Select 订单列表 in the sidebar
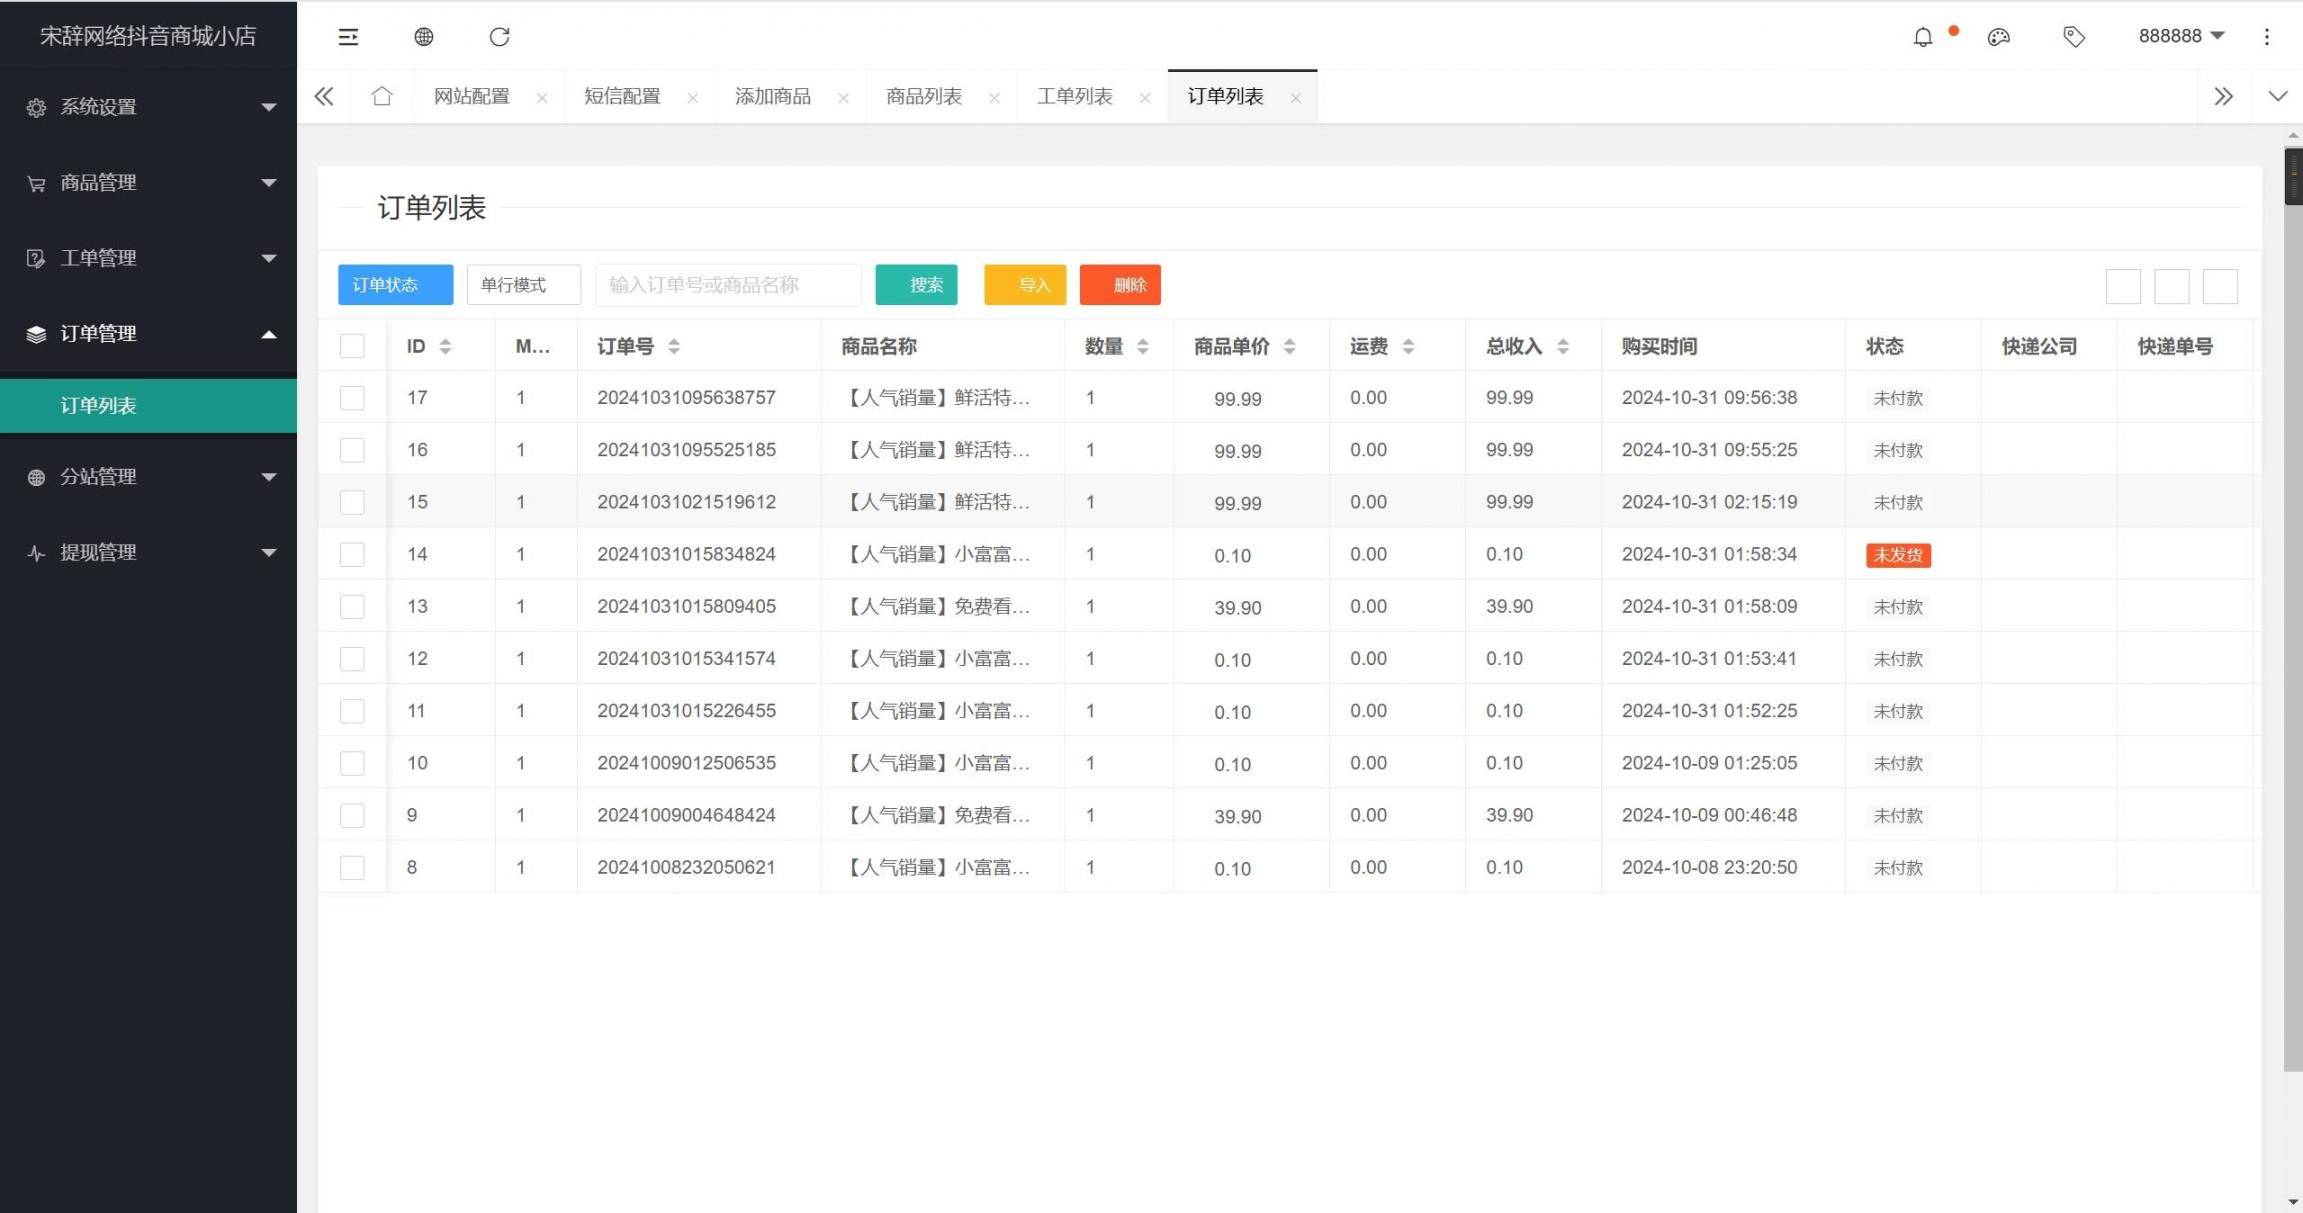This screenshot has height=1213, width=2303. pyautogui.click(x=97, y=405)
